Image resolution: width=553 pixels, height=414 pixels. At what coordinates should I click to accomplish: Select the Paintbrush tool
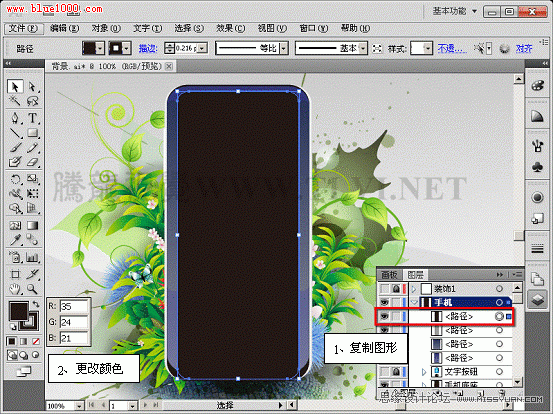tap(15, 148)
